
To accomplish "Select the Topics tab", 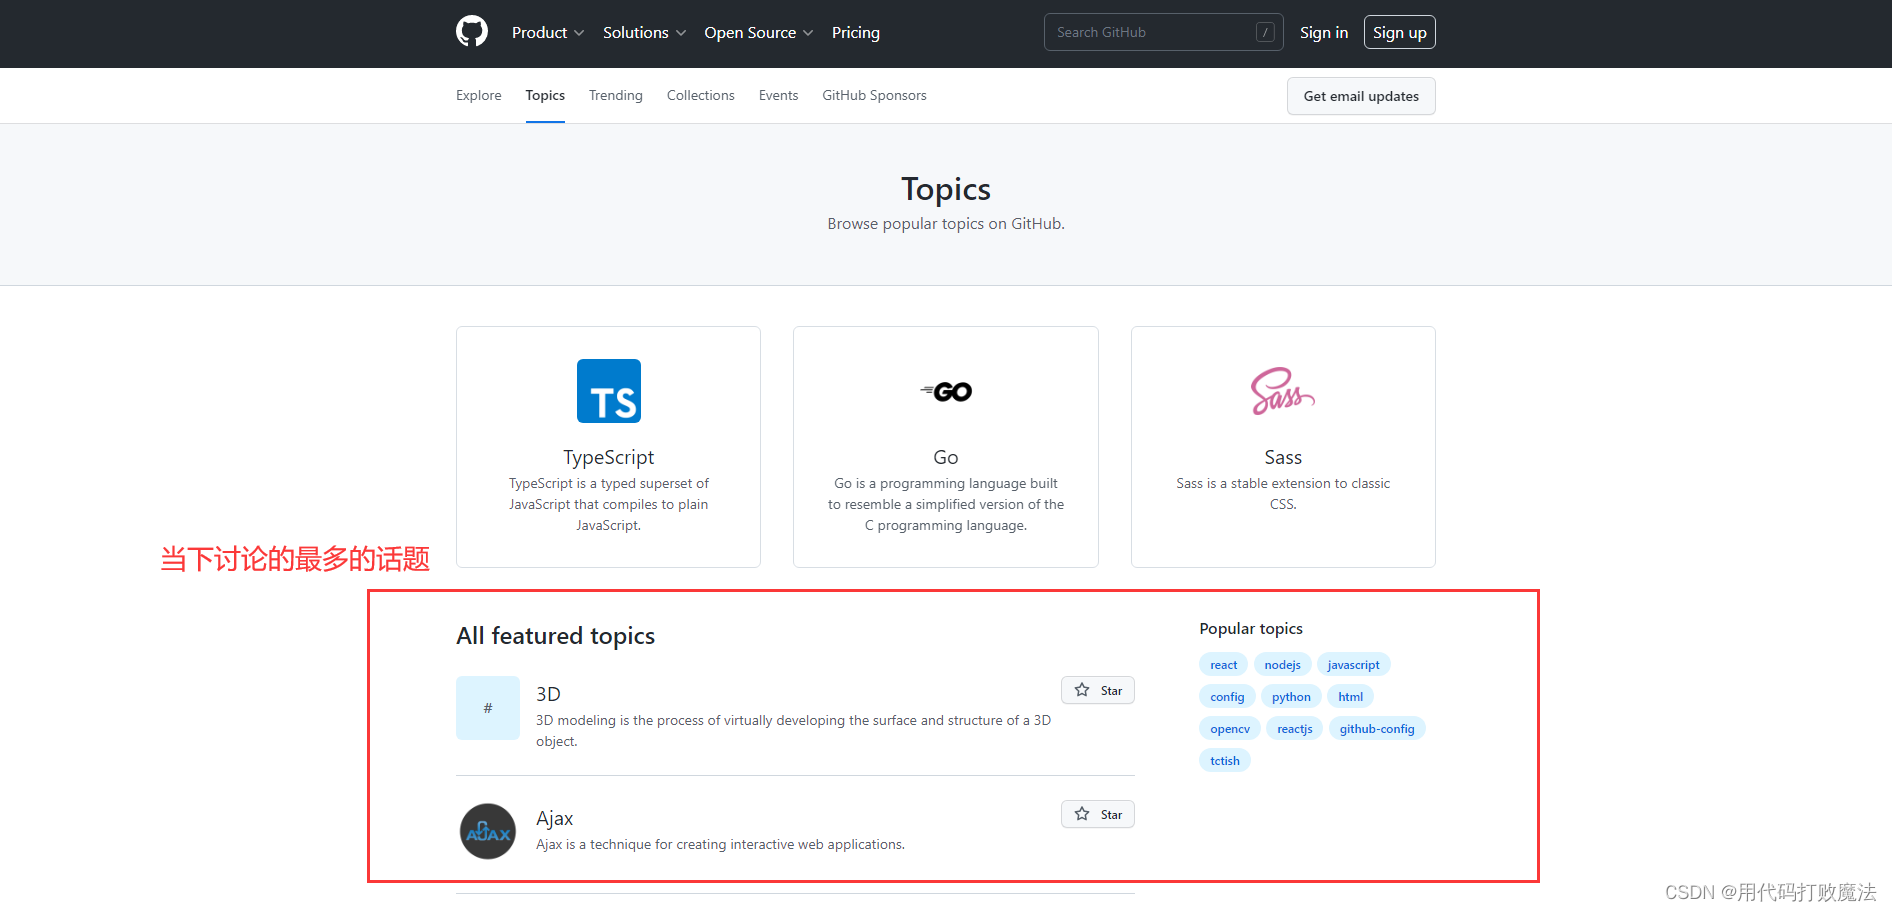I will coord(545,96).
